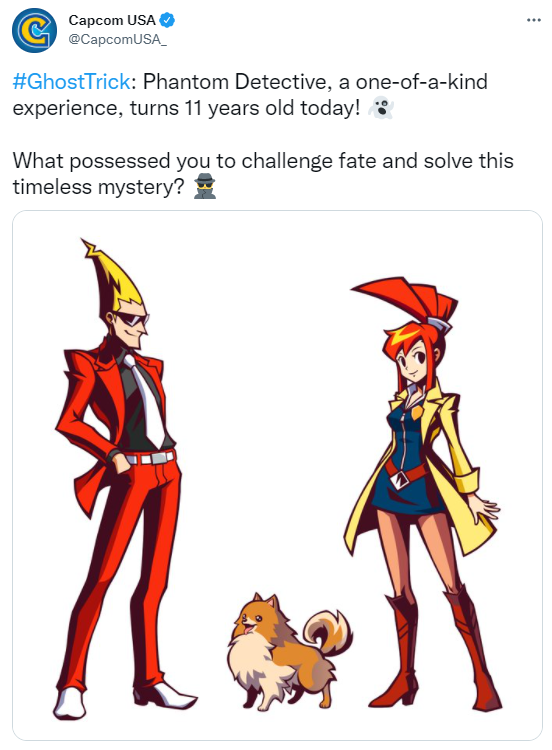Click the man in the red suit

(122, 478)
